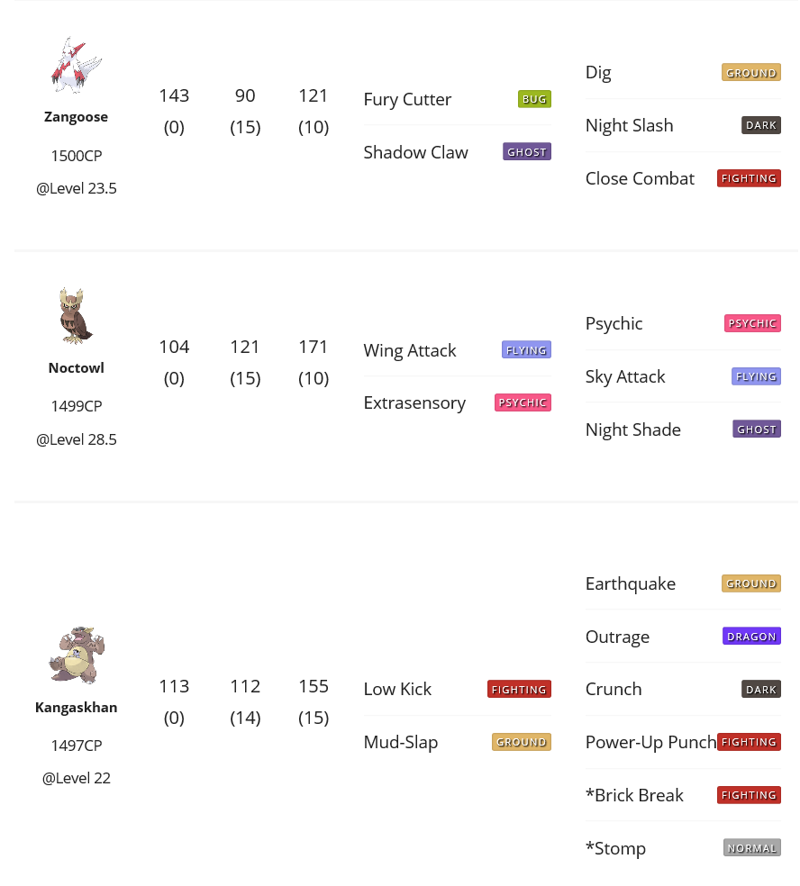Click the Zangoose sprite image
The height and width of the screenshot is (886, 800).
(x=76, y=66)
